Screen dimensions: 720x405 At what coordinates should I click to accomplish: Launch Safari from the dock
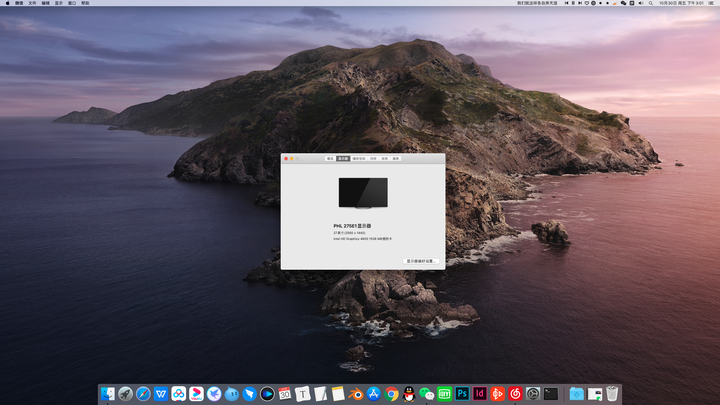[x=143, y=394]
